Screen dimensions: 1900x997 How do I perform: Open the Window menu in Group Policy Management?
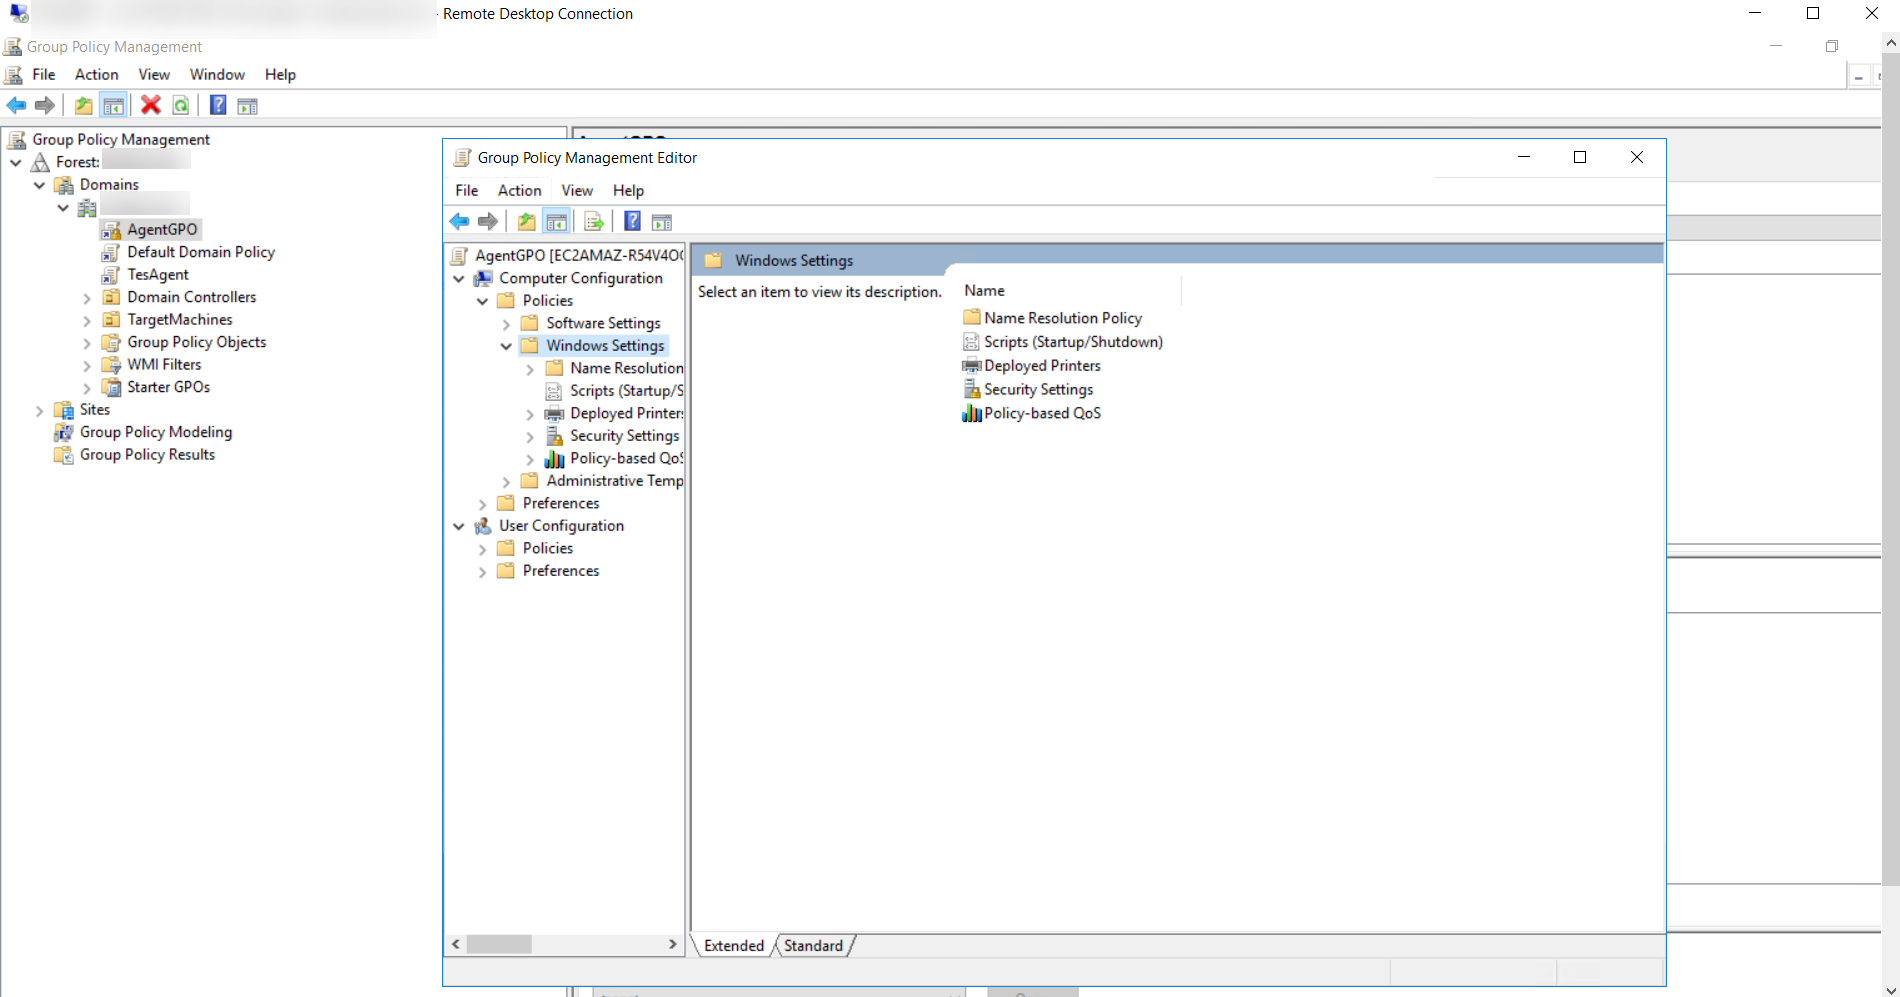click(x=217, y=74)
